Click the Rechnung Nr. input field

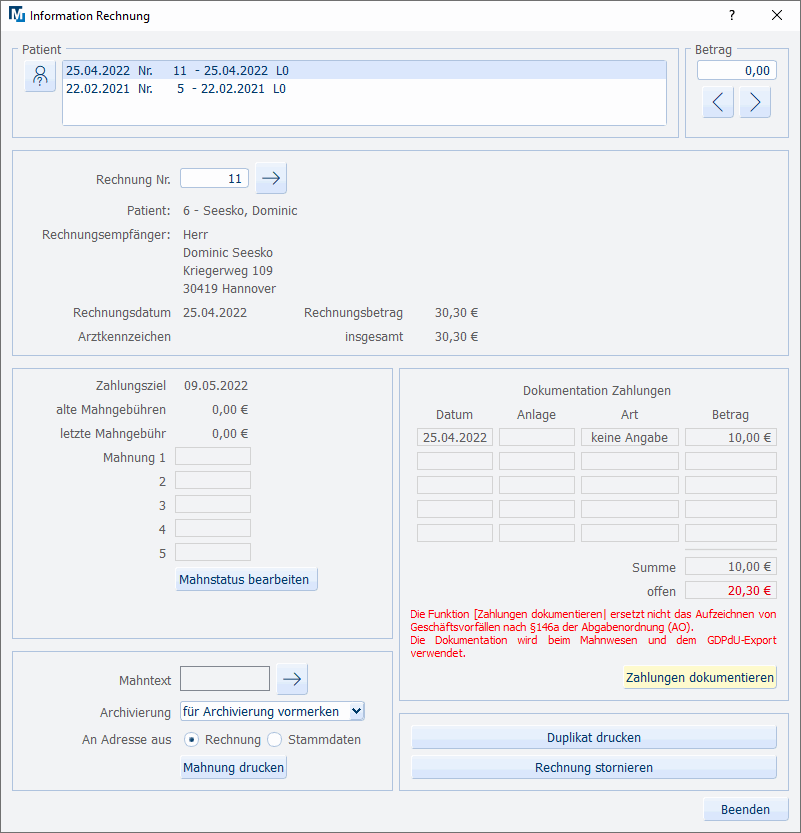[x=214, y=178]
